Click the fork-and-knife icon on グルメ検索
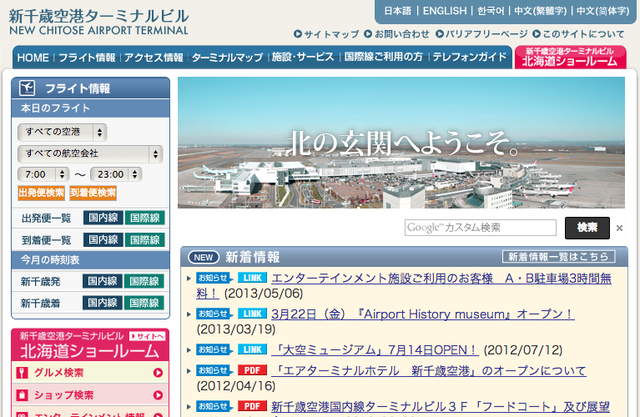The width and height of the screenshot is (640, 417). [x=22, y=373]
